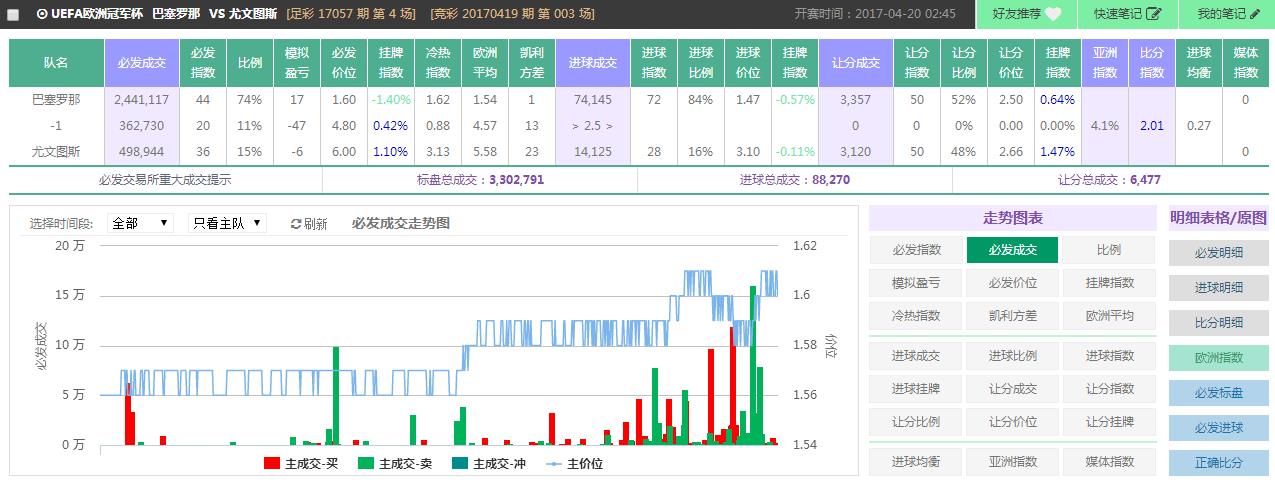Click the heart icon in 好友推荐
The image size is (1275, 483).
(x=1053, y=14)
